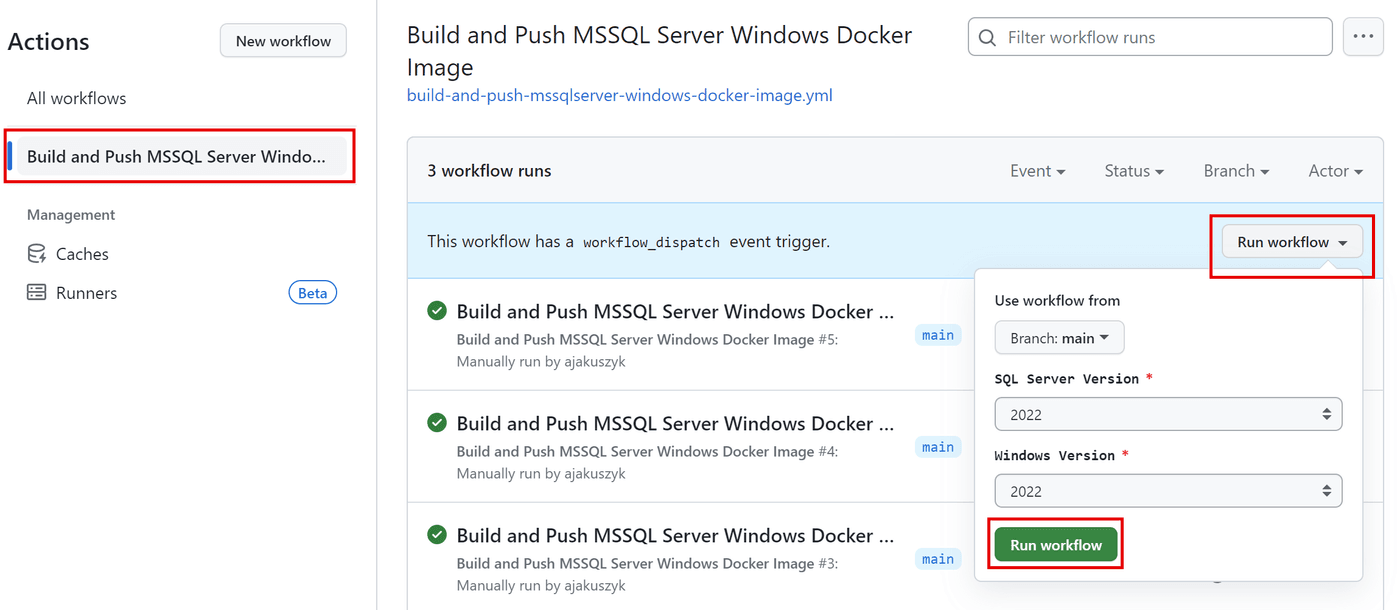Screen dimensions: 1400x610
Task: Open the Branch filter dropdown
Action: coord(1235,170)
